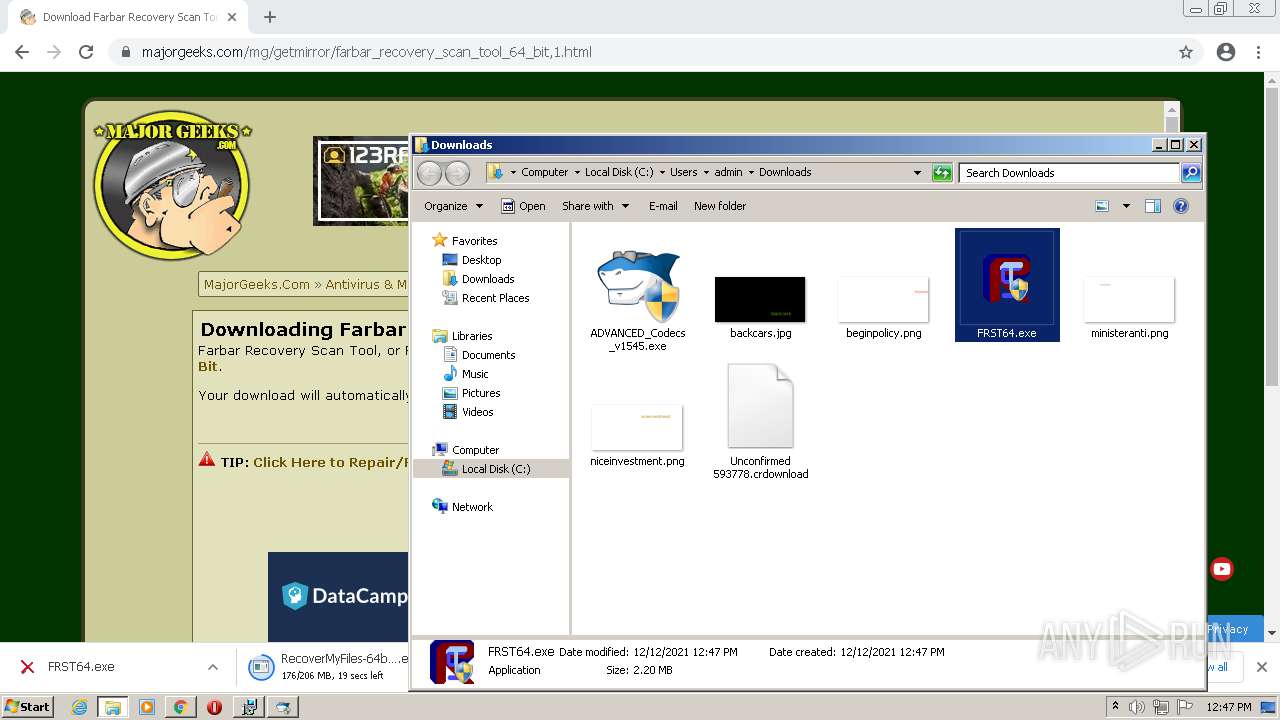Select the Download Farbar Recovery Scan tab
Image resolution: width=1280 pixels, height=720 pixels.
(x=128, y=17)
